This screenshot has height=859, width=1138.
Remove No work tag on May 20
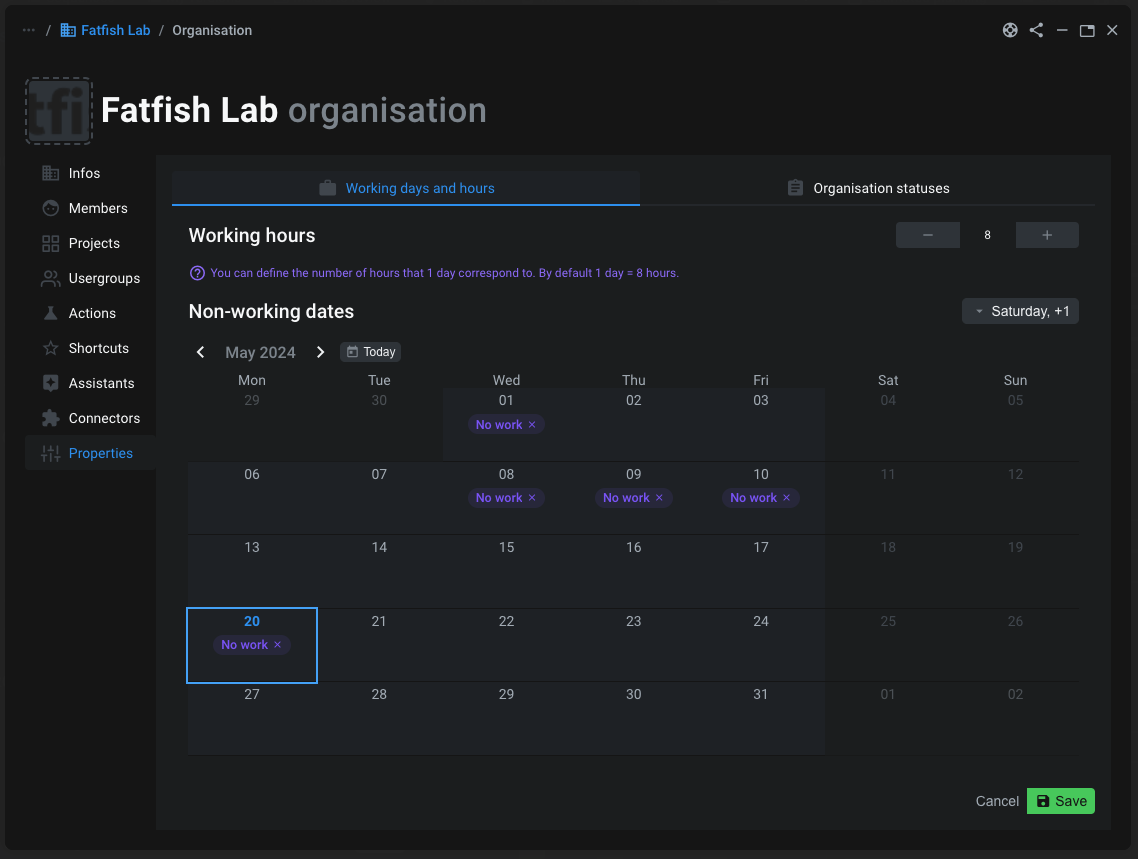(x=278, y=645)
